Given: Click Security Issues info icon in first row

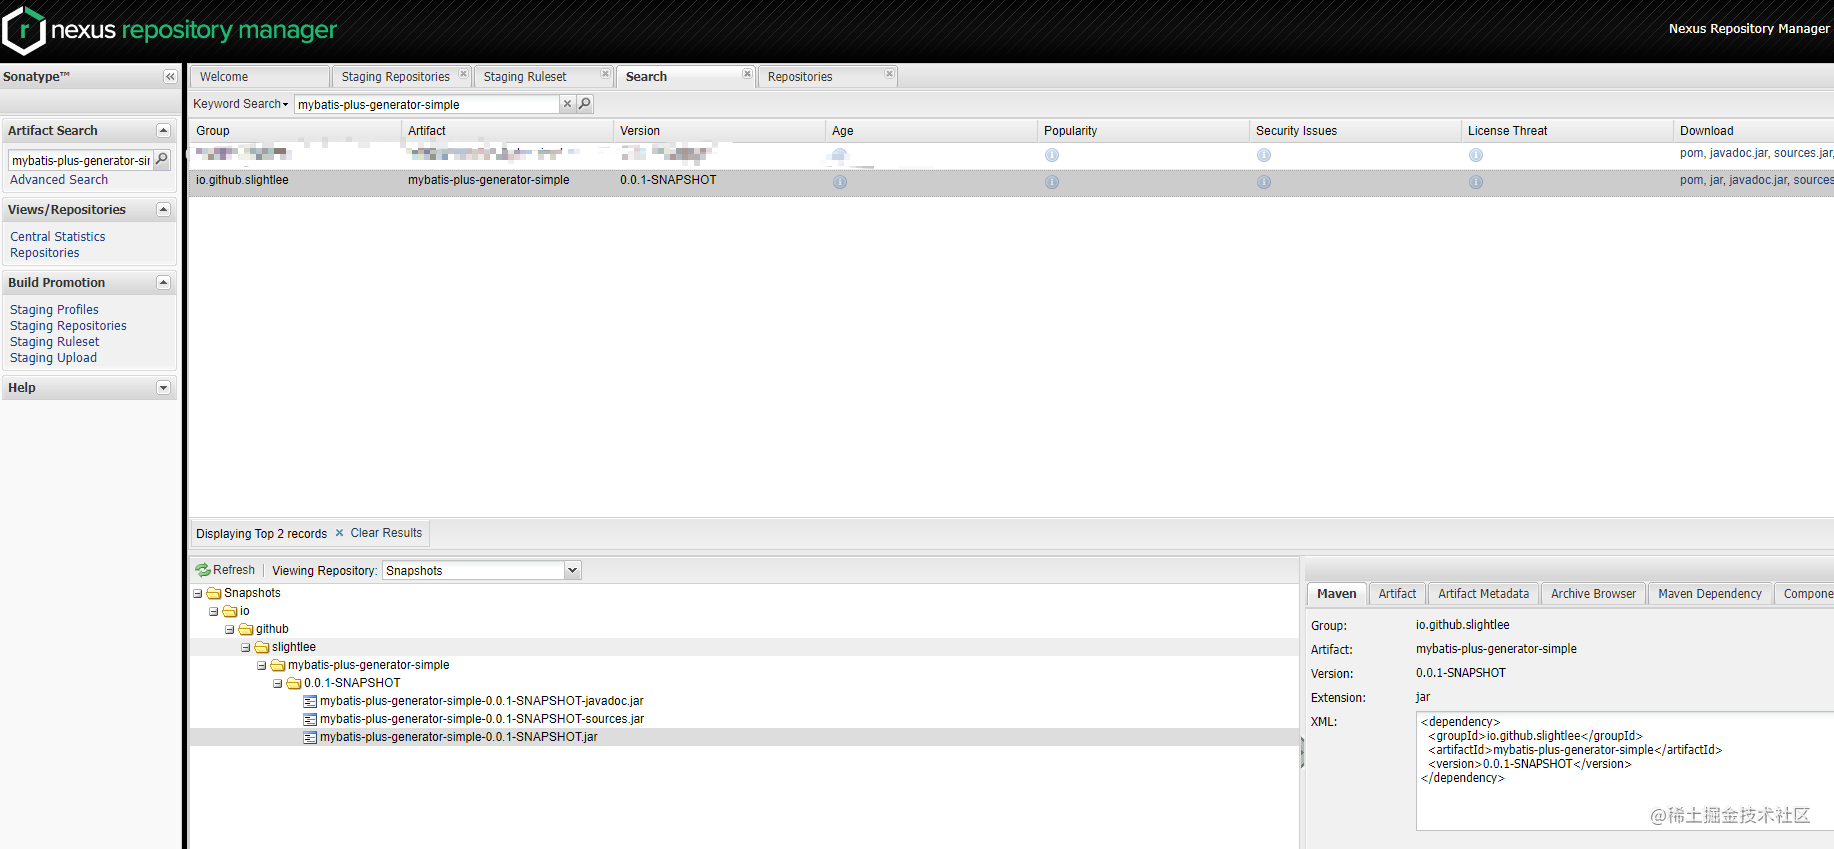Looking at the screenshot, I should (x=1264, y=155).
